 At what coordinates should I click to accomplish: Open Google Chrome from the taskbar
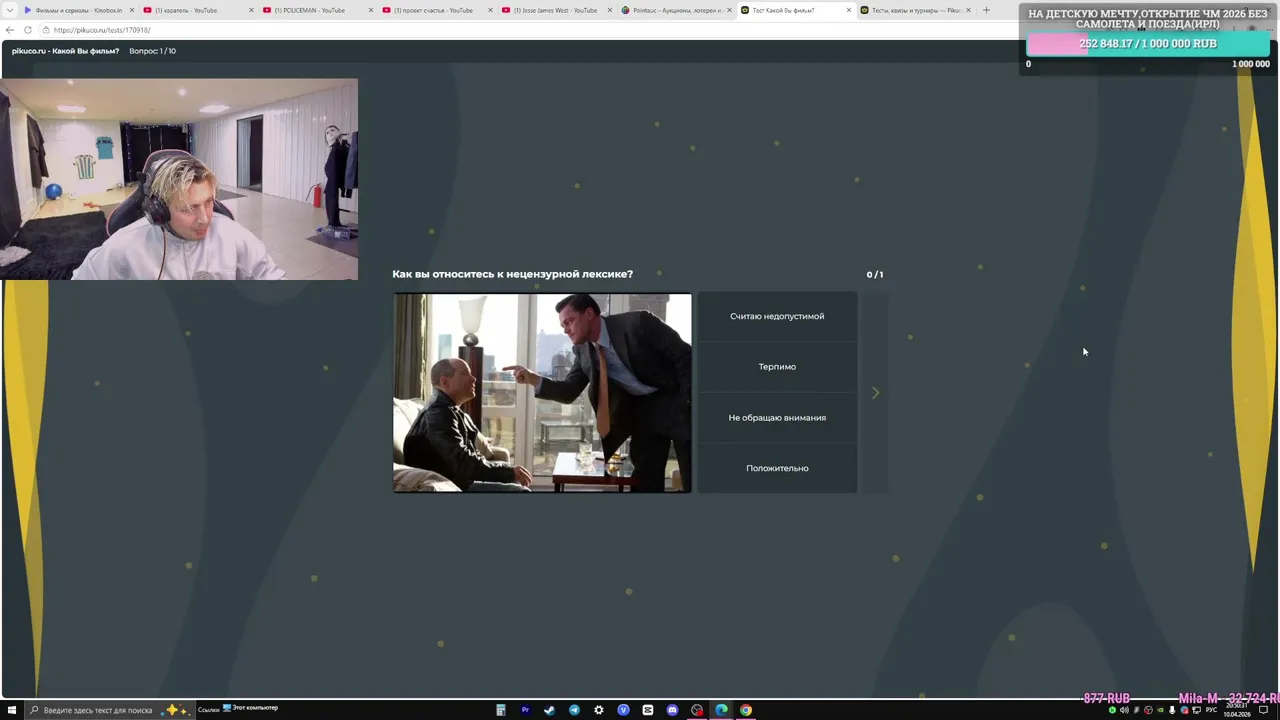click(x=746, y=710)
